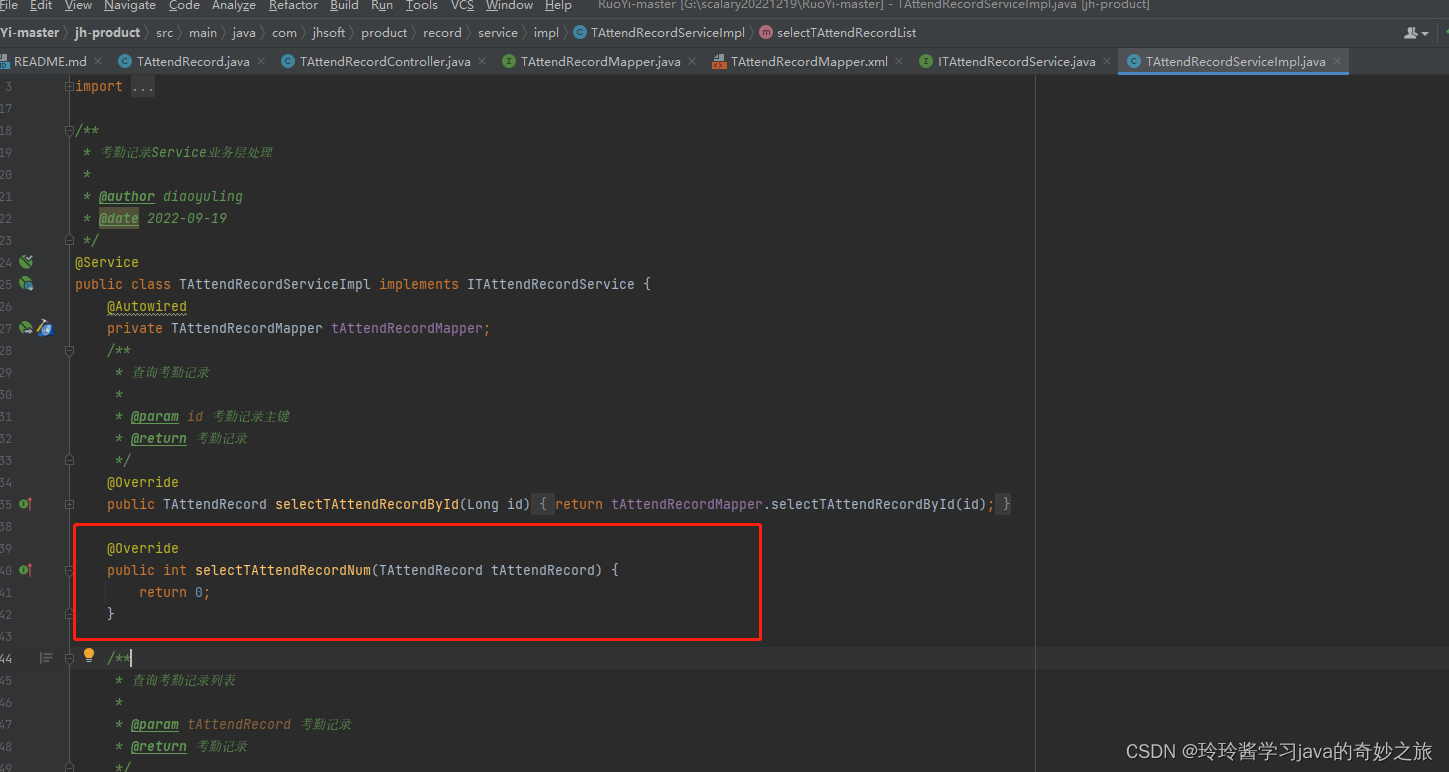The height and width of the screenshot is (772, 1449).
Task: Click the tAttendRecordMapper field name on line 27
Action: pos(407,328)
